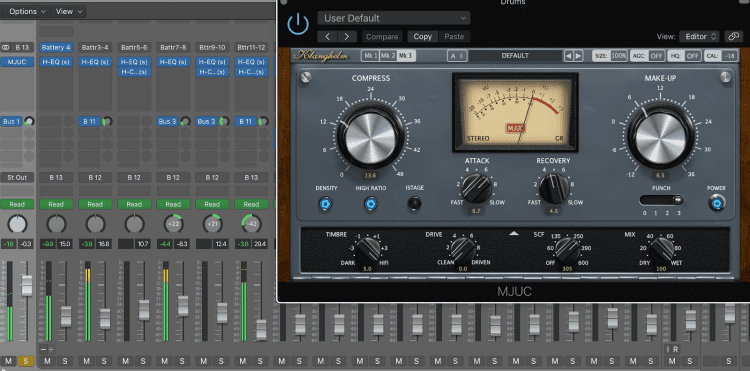Collapse the MJUC lower panel with the triangle
This screenshot has height=371, width=750.
coord(514,234)
